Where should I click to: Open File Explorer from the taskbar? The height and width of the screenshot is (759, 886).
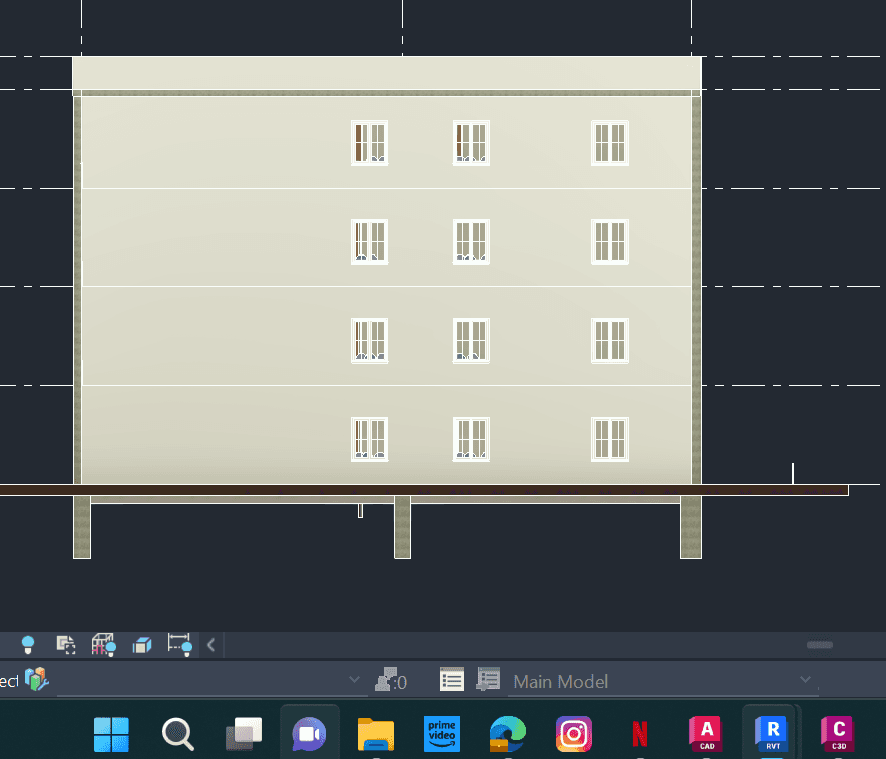(376, 735)
